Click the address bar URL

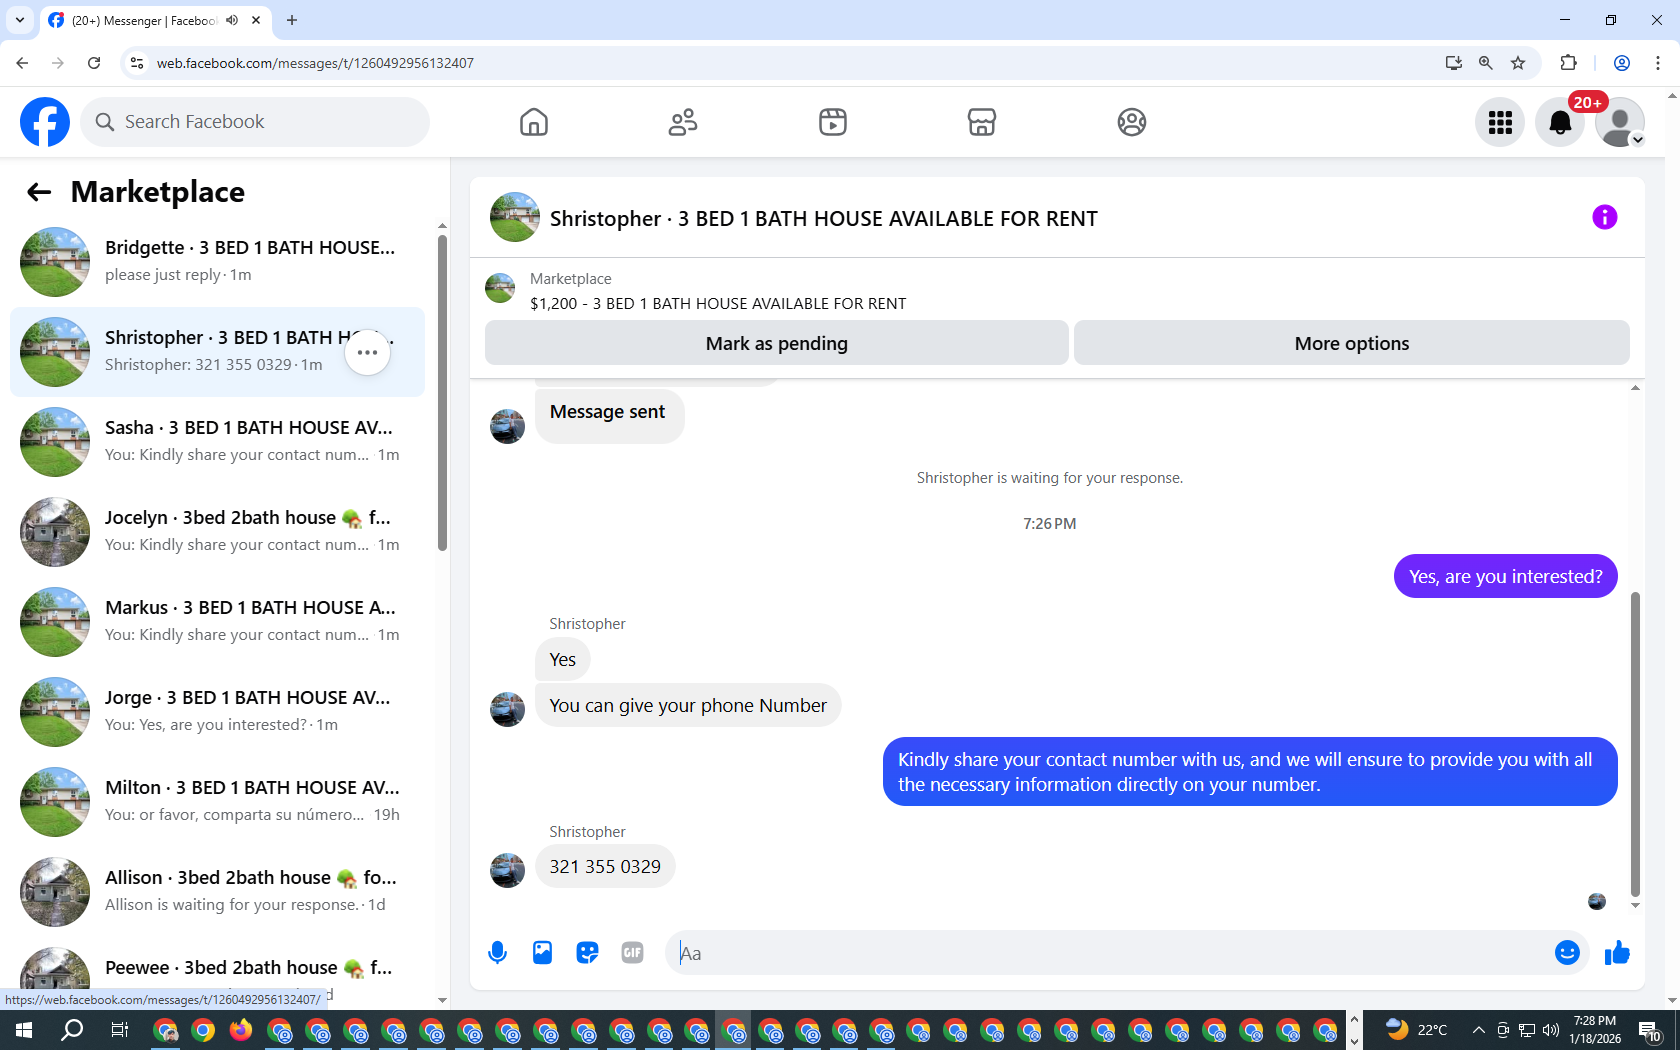click(315, 63)
